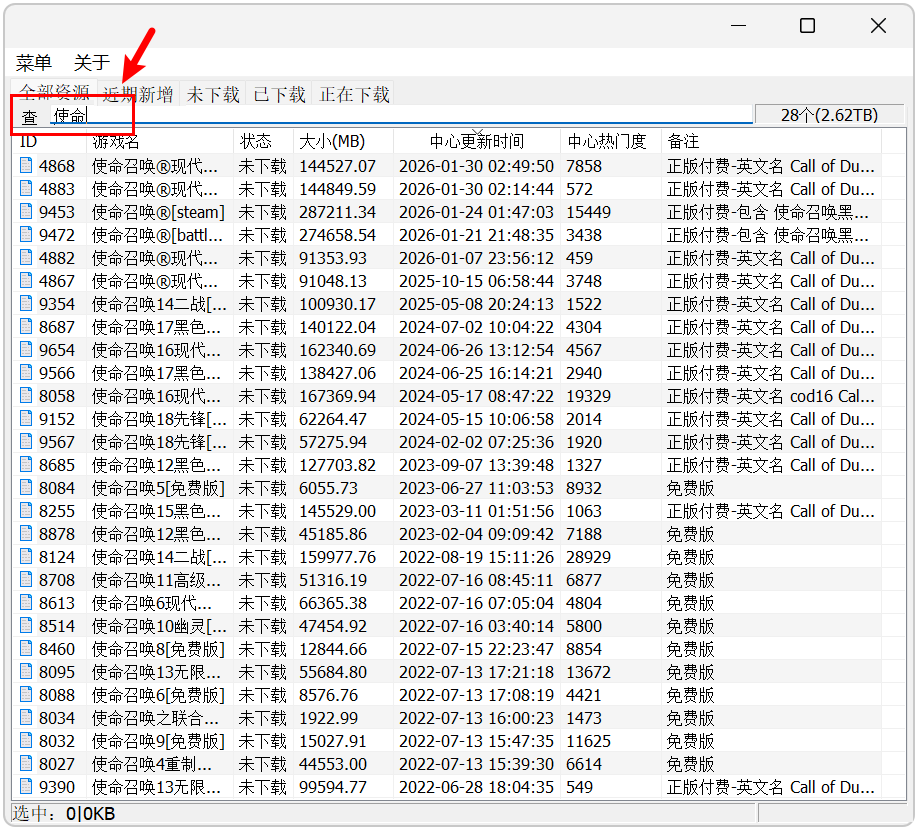Open the 关于 menu
The height and width of the screenshot is (829, 916).
[x=92, y=62]
